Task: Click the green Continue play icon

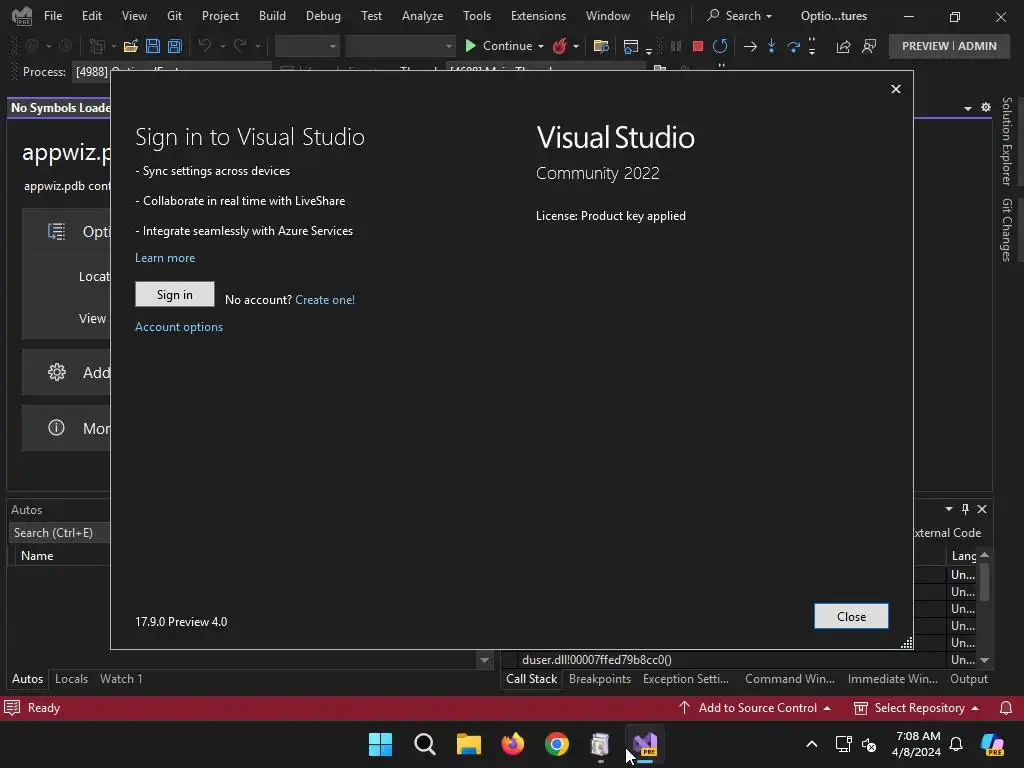Action: [x=470, y=46]
